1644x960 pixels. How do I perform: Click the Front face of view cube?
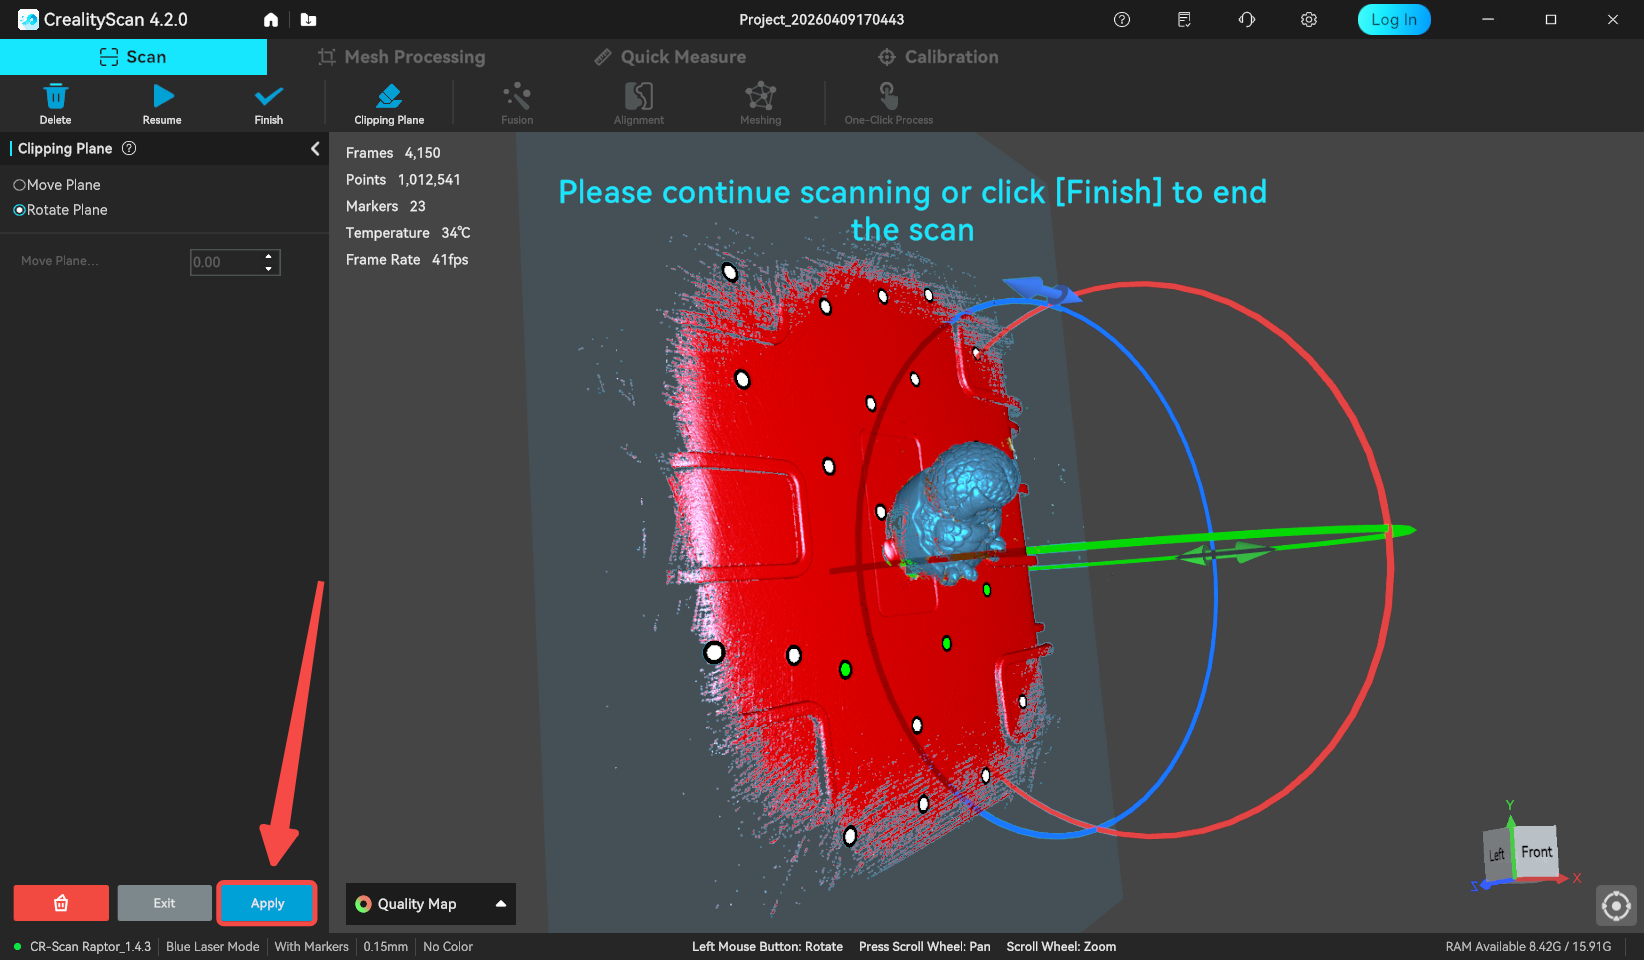click(1537, 852)
